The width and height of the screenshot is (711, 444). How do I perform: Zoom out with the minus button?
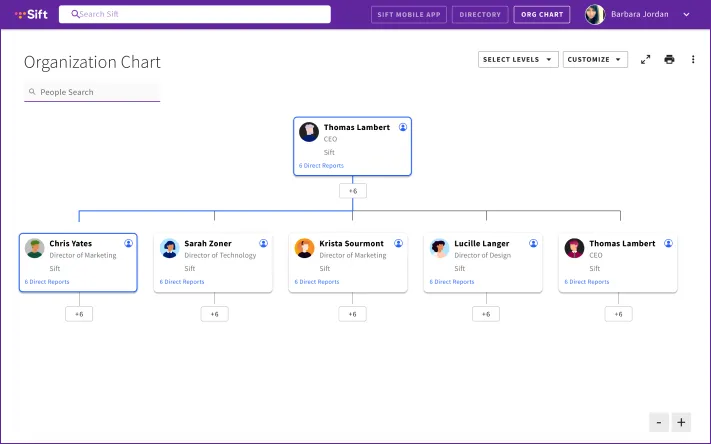pos(659,422)
